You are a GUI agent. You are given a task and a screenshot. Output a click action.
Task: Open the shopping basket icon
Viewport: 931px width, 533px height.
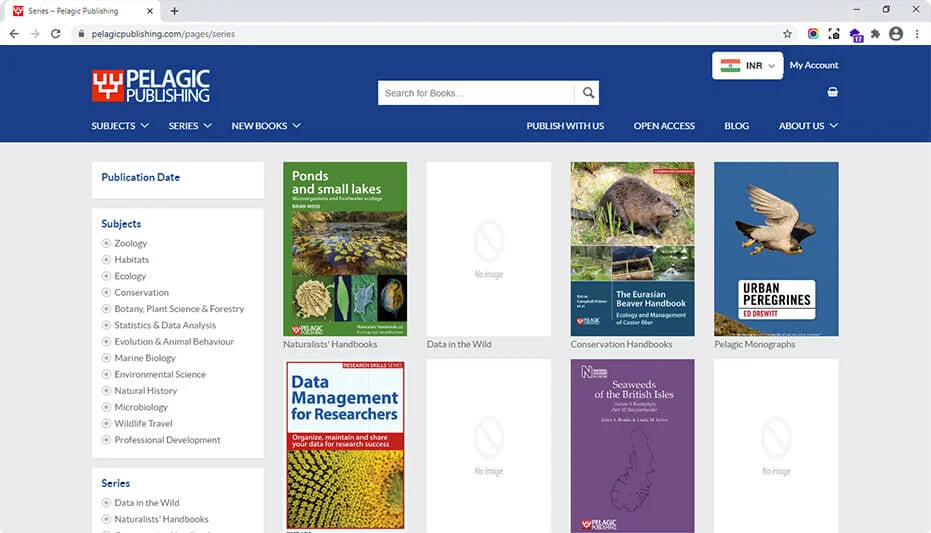832,92
